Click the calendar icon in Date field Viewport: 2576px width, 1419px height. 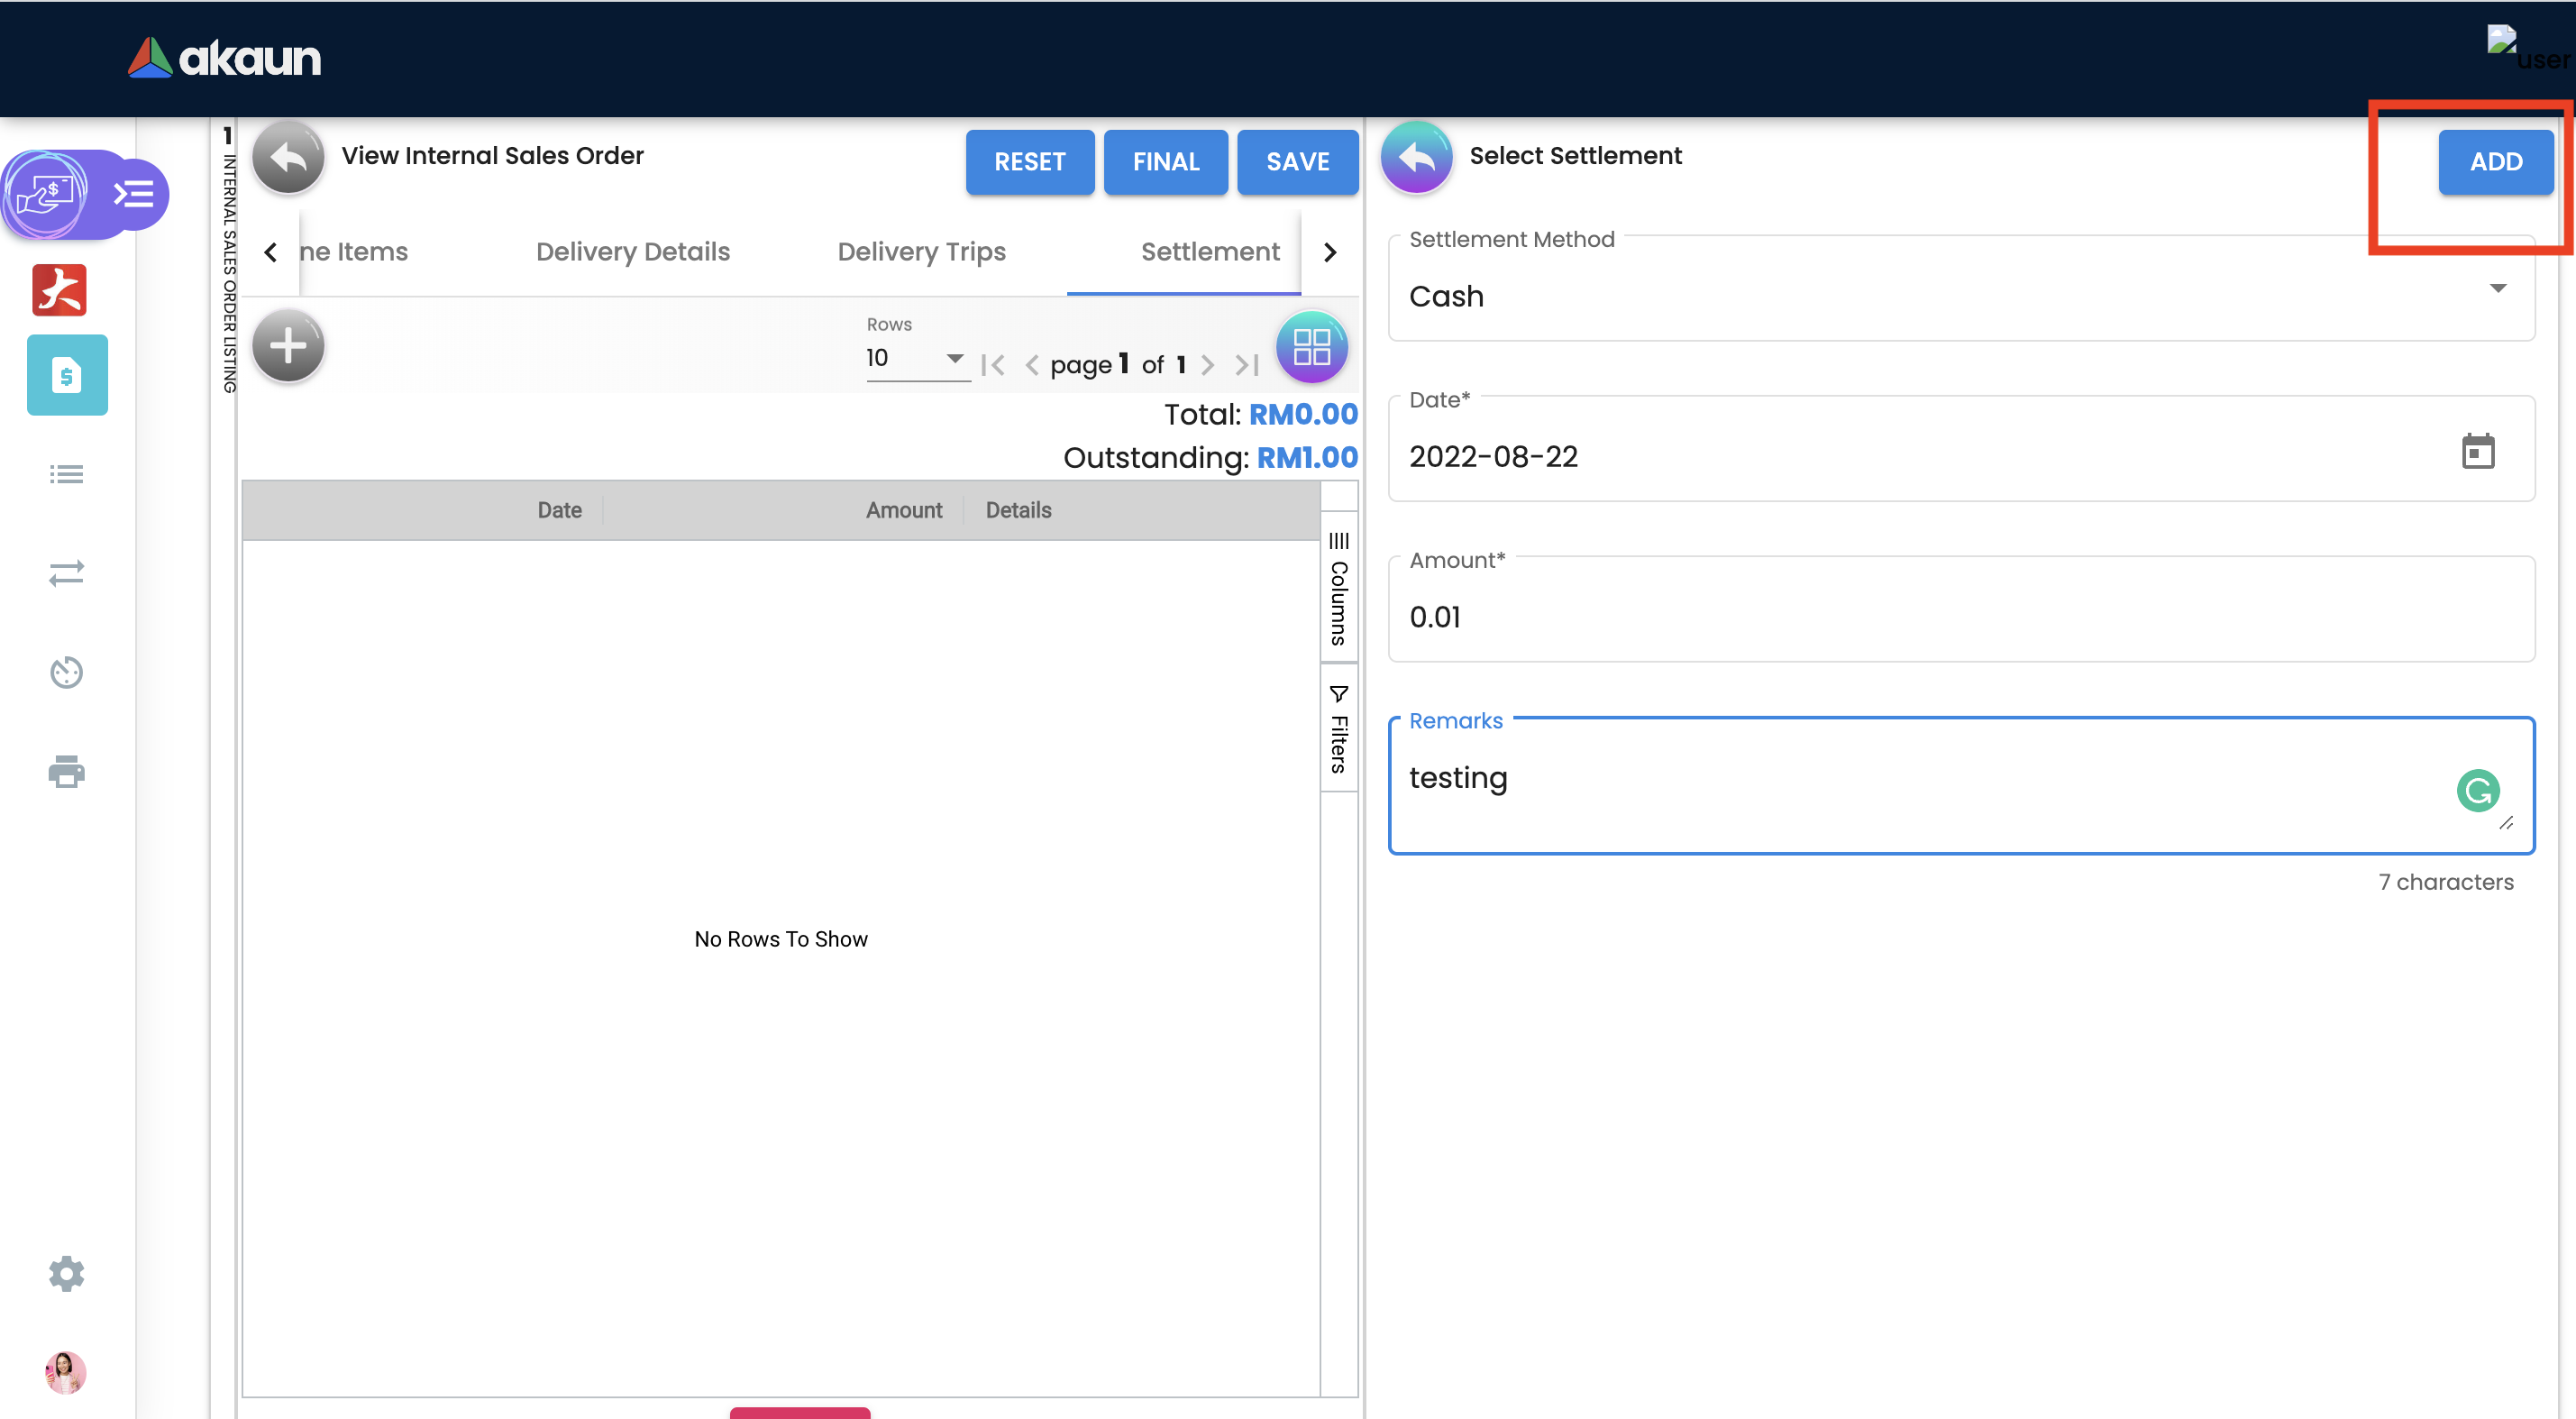2477,452
